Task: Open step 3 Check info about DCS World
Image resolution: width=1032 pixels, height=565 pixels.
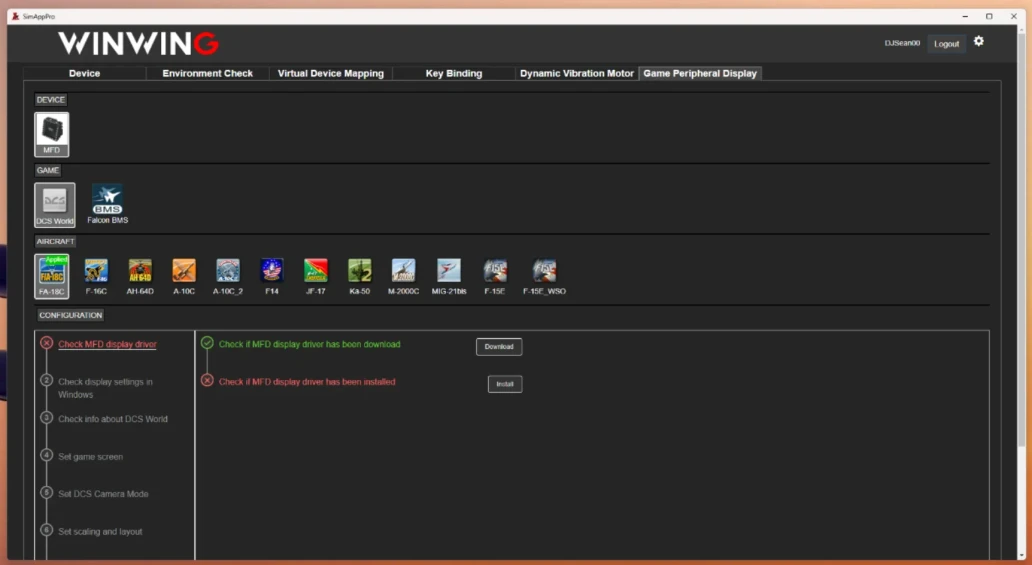Action: (113, 419)
